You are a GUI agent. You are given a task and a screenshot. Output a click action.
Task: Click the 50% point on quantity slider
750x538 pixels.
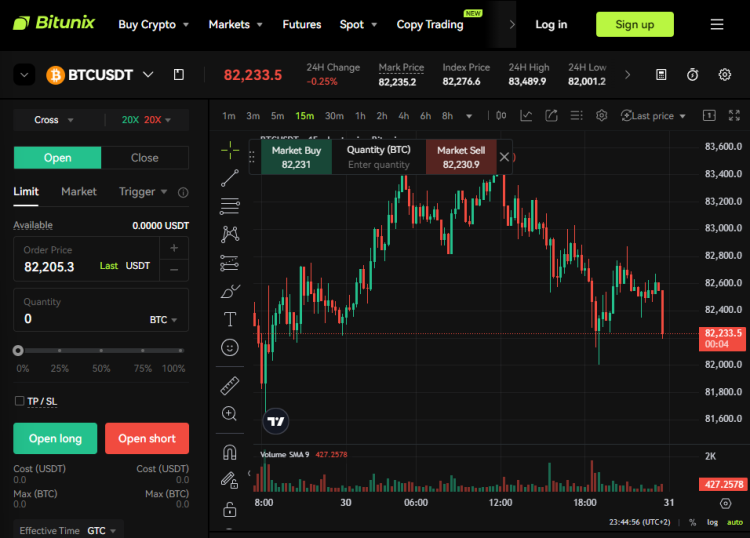[102, 351]
